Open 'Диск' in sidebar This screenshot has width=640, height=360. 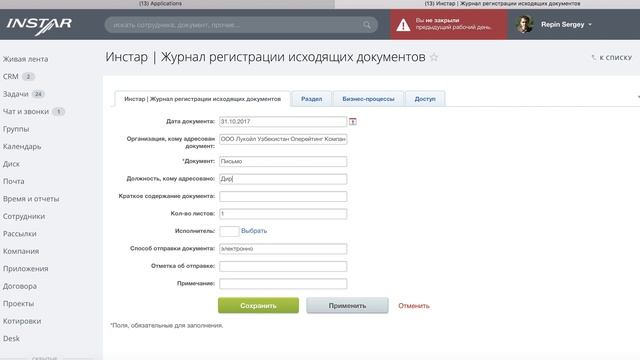point(11,164)
